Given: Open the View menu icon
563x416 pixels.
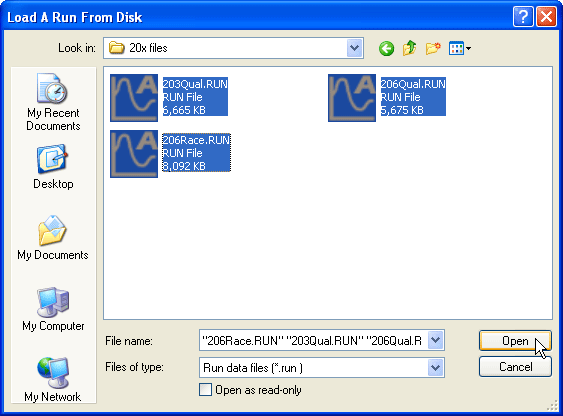Looking at the screenshot, I should pyautogui.click(x=460, y=48).
